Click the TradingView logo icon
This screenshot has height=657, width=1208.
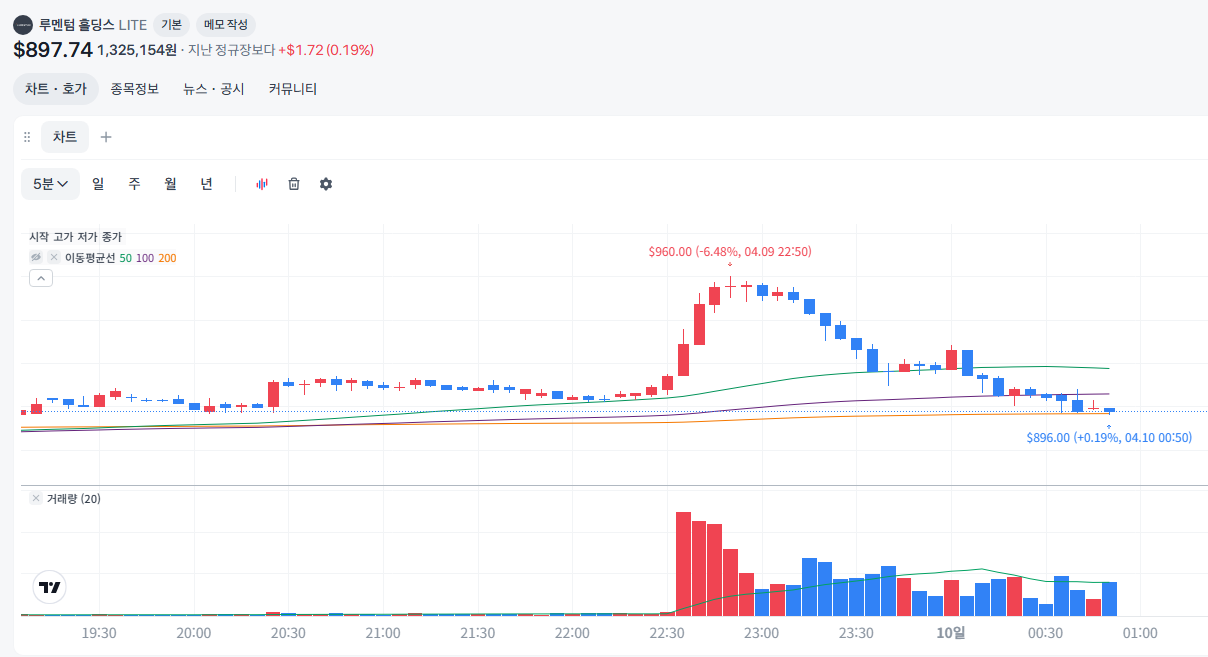point(49,587)
